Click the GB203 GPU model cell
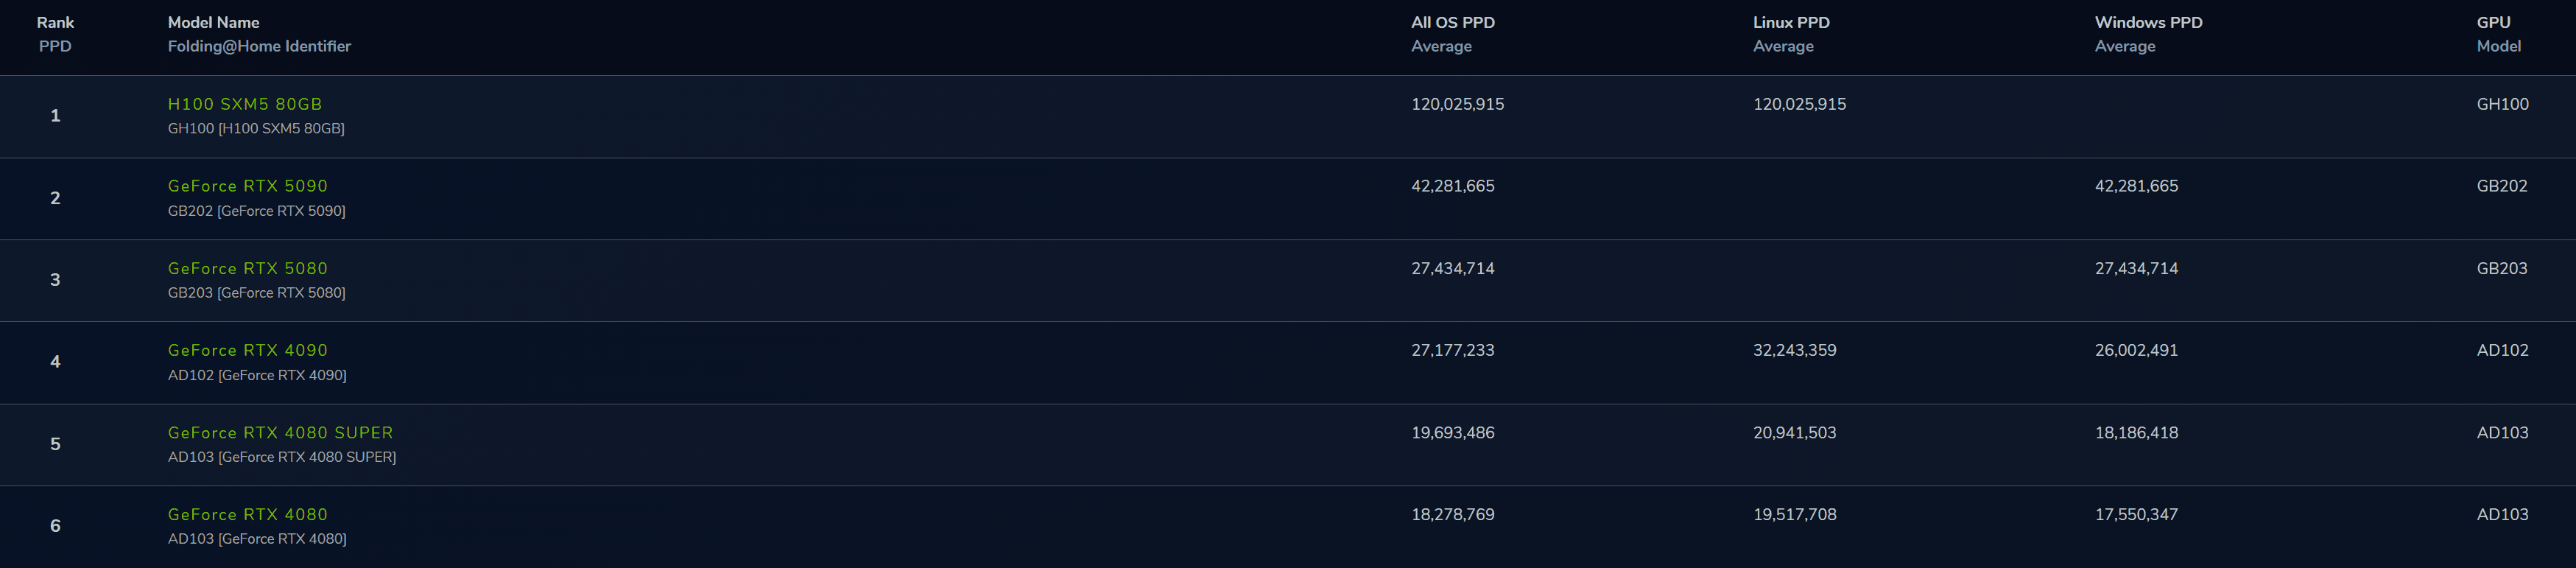This screenshot has width=2576, height=568. [x=2501, y=268]
